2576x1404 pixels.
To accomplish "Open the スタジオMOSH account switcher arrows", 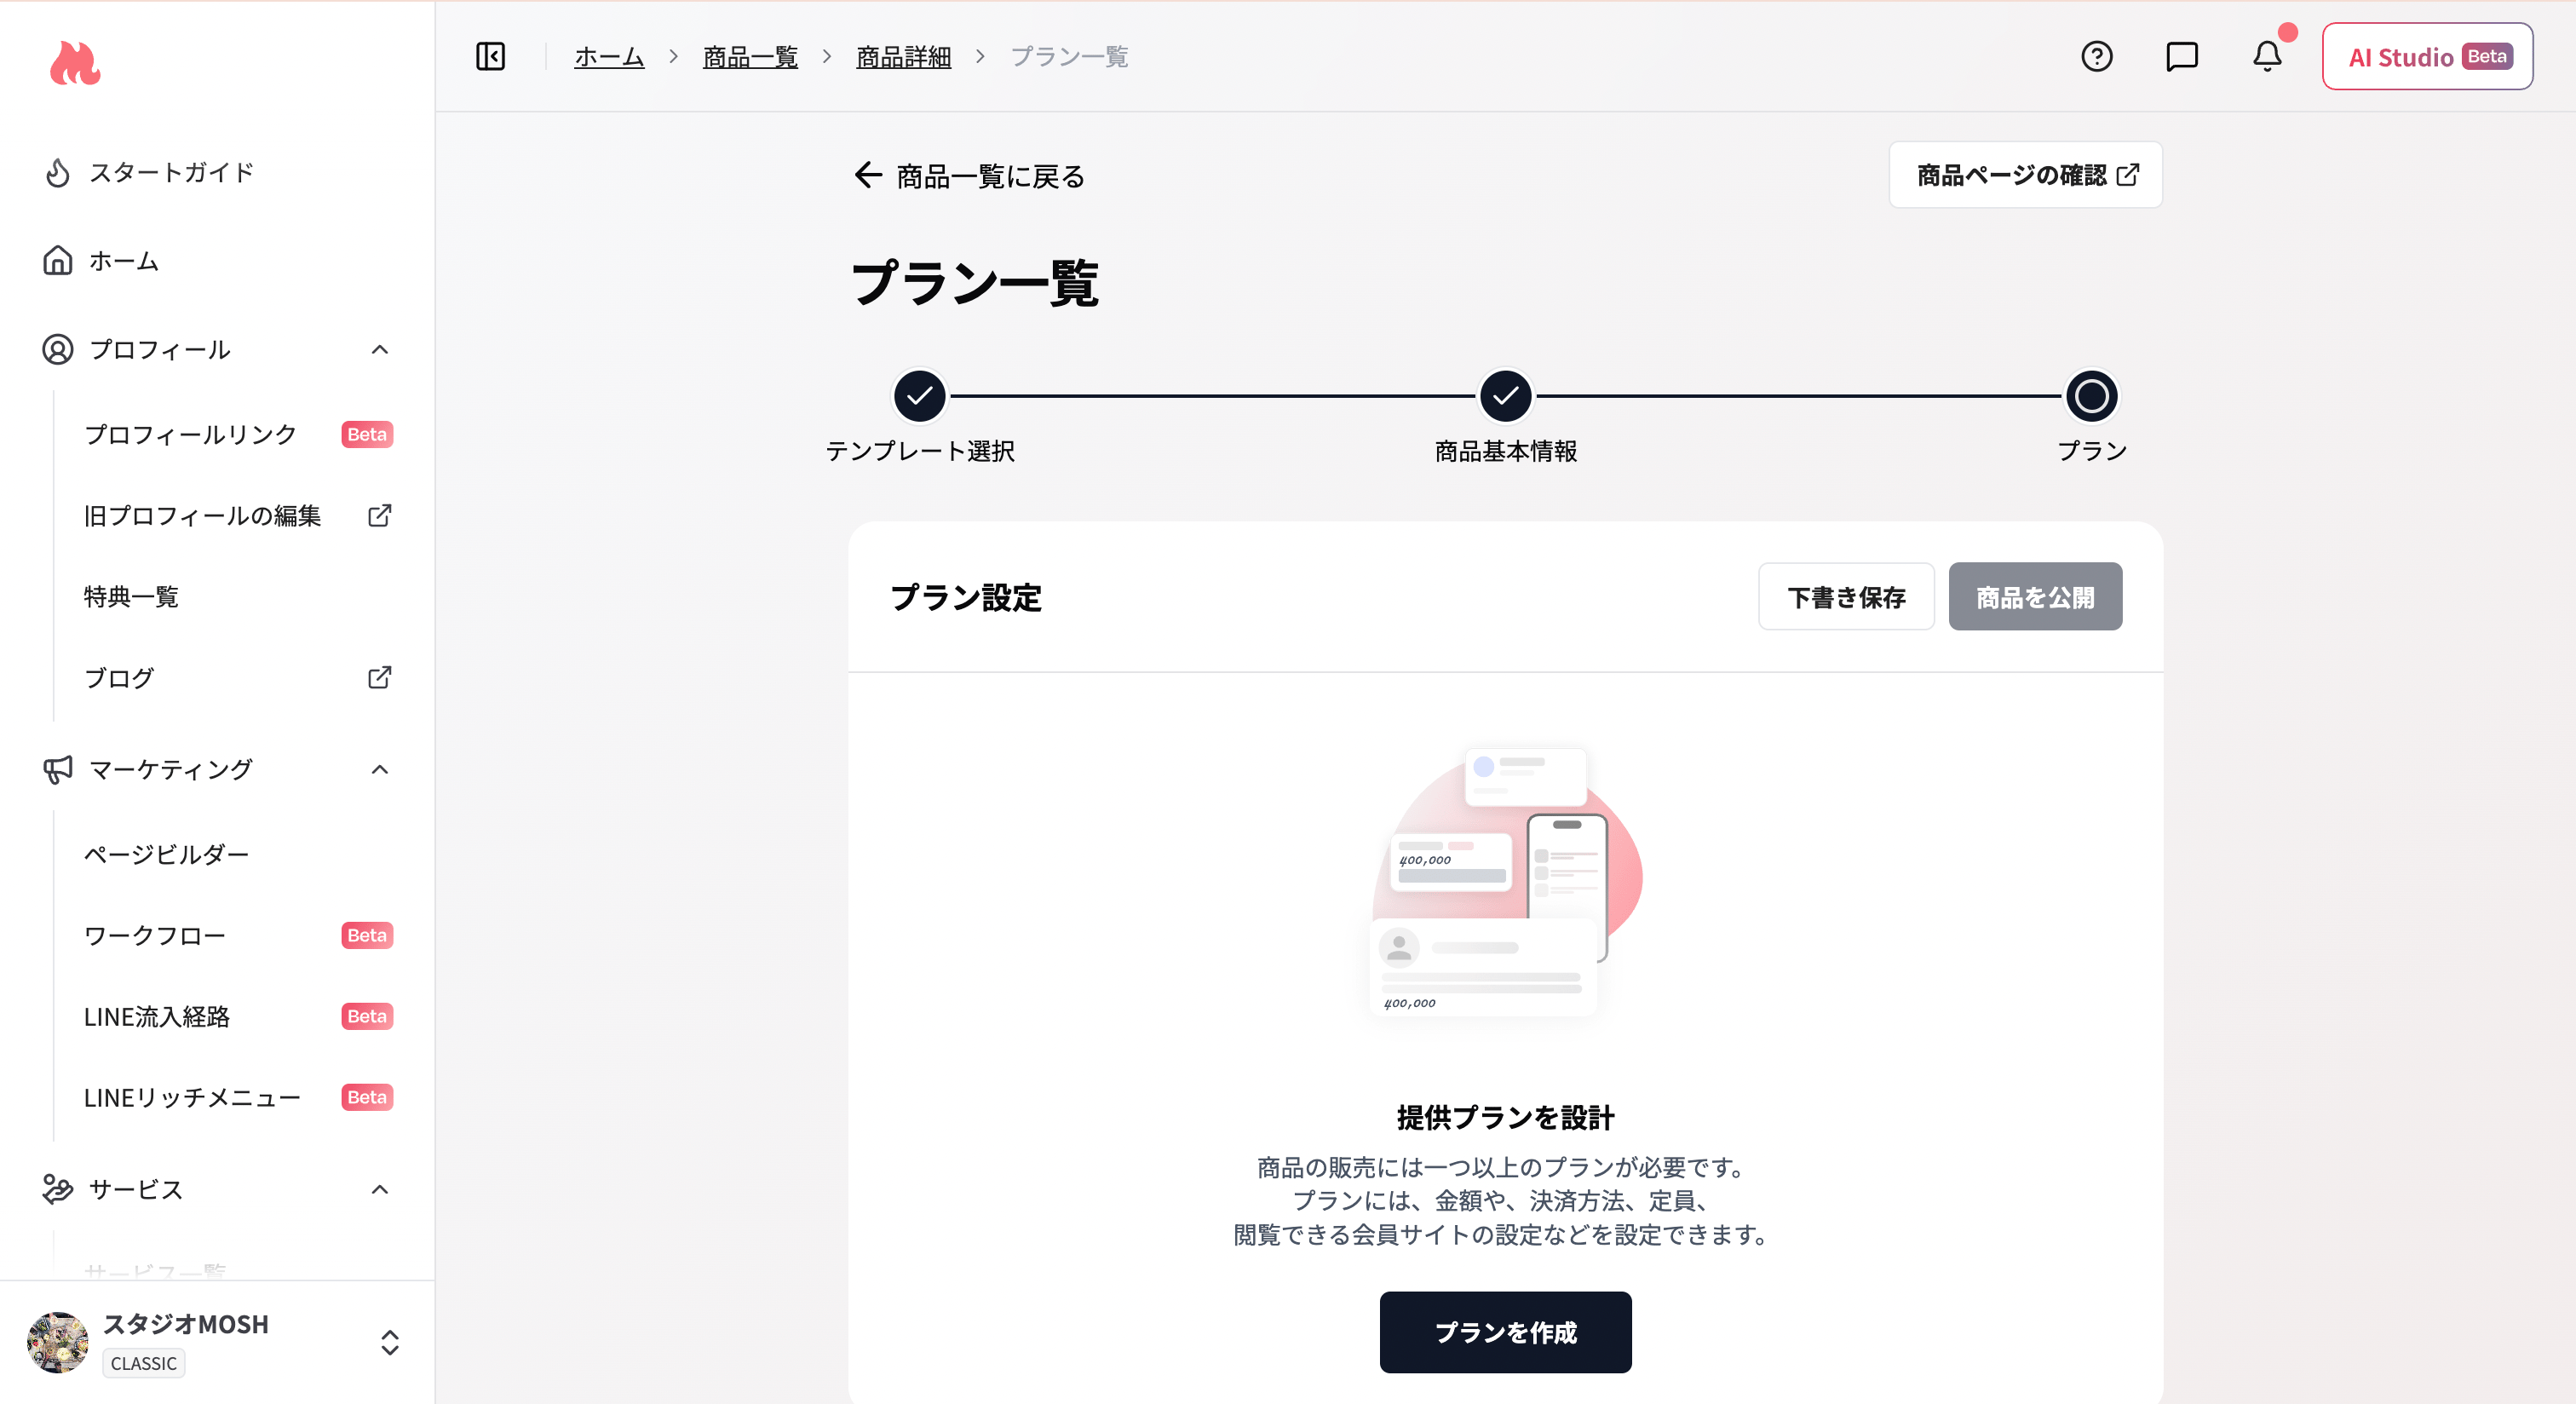I will [x=390, y=1343].
